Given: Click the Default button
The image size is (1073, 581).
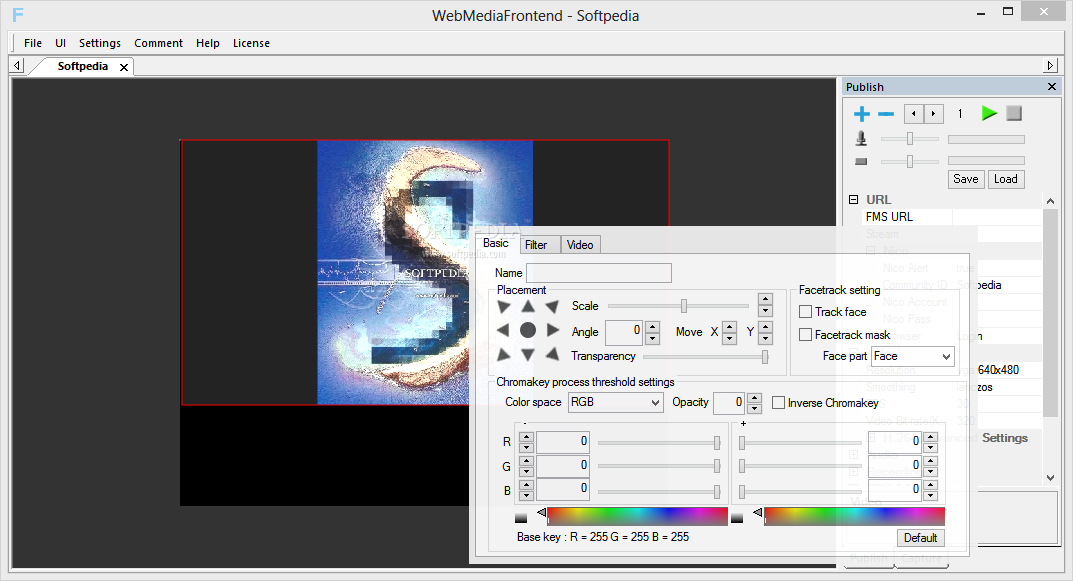Looking at the screenshot, I should 920,538.
